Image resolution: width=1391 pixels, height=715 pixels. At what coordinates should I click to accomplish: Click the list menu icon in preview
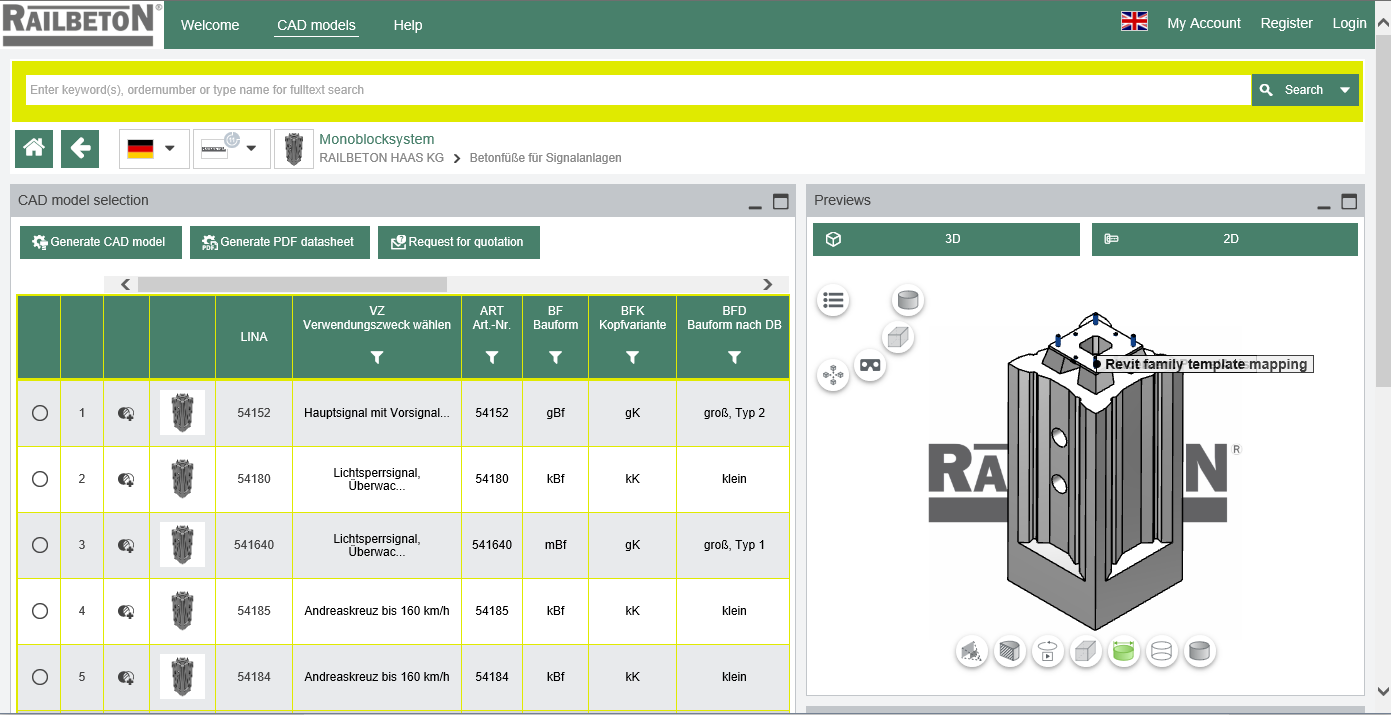833,300
